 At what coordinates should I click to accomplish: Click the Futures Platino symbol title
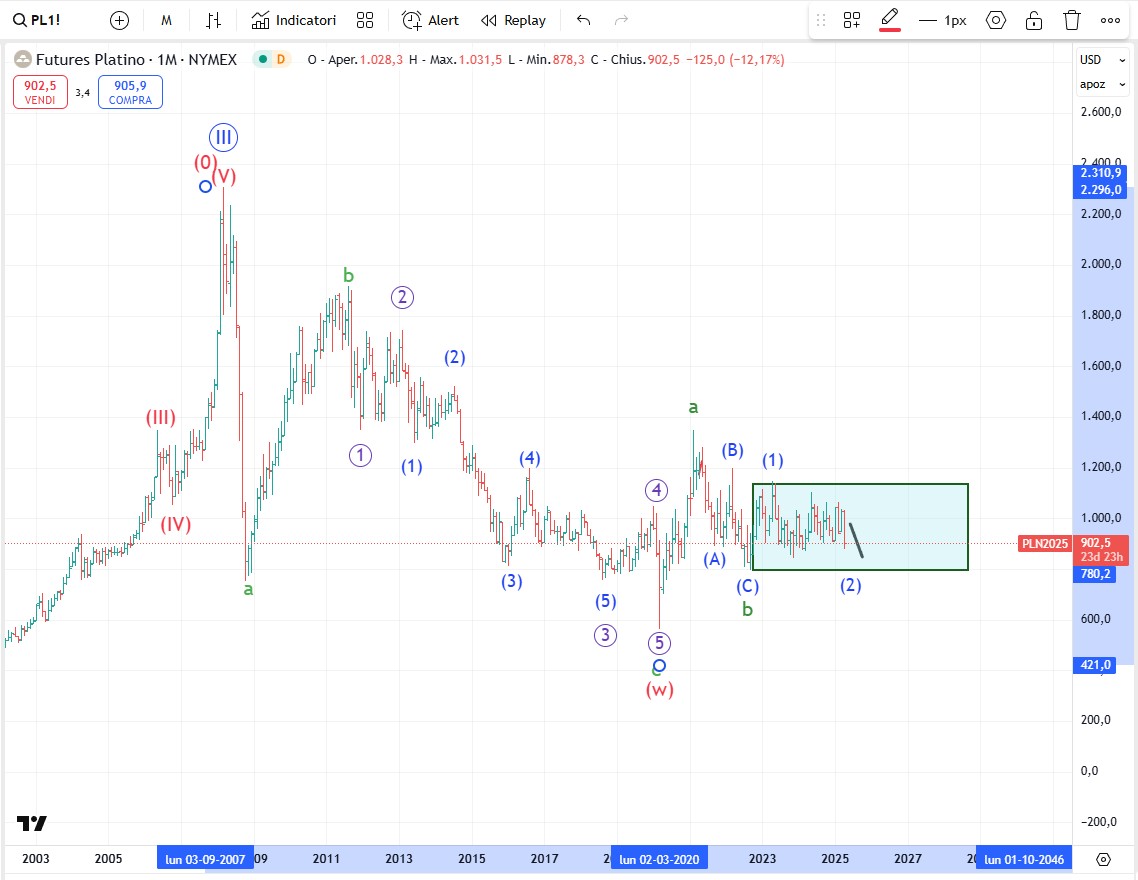[136, 59]
